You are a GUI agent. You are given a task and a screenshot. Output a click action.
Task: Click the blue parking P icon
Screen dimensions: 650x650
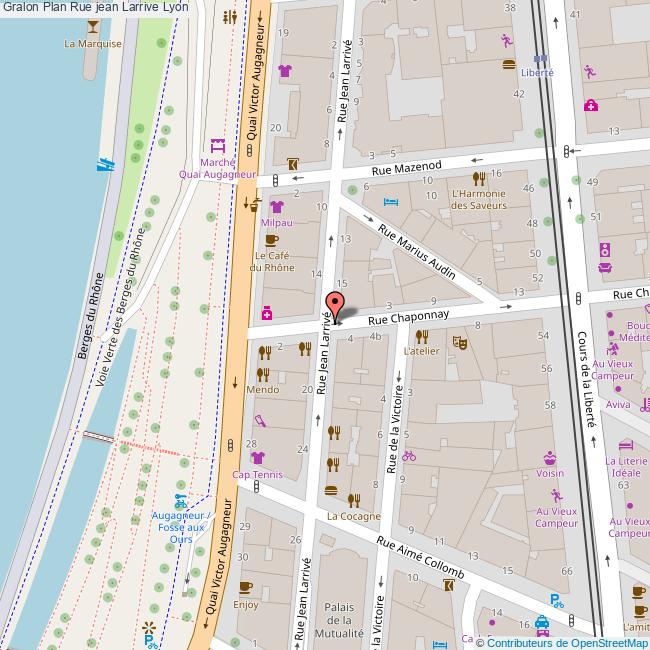[x=555, y=600]
